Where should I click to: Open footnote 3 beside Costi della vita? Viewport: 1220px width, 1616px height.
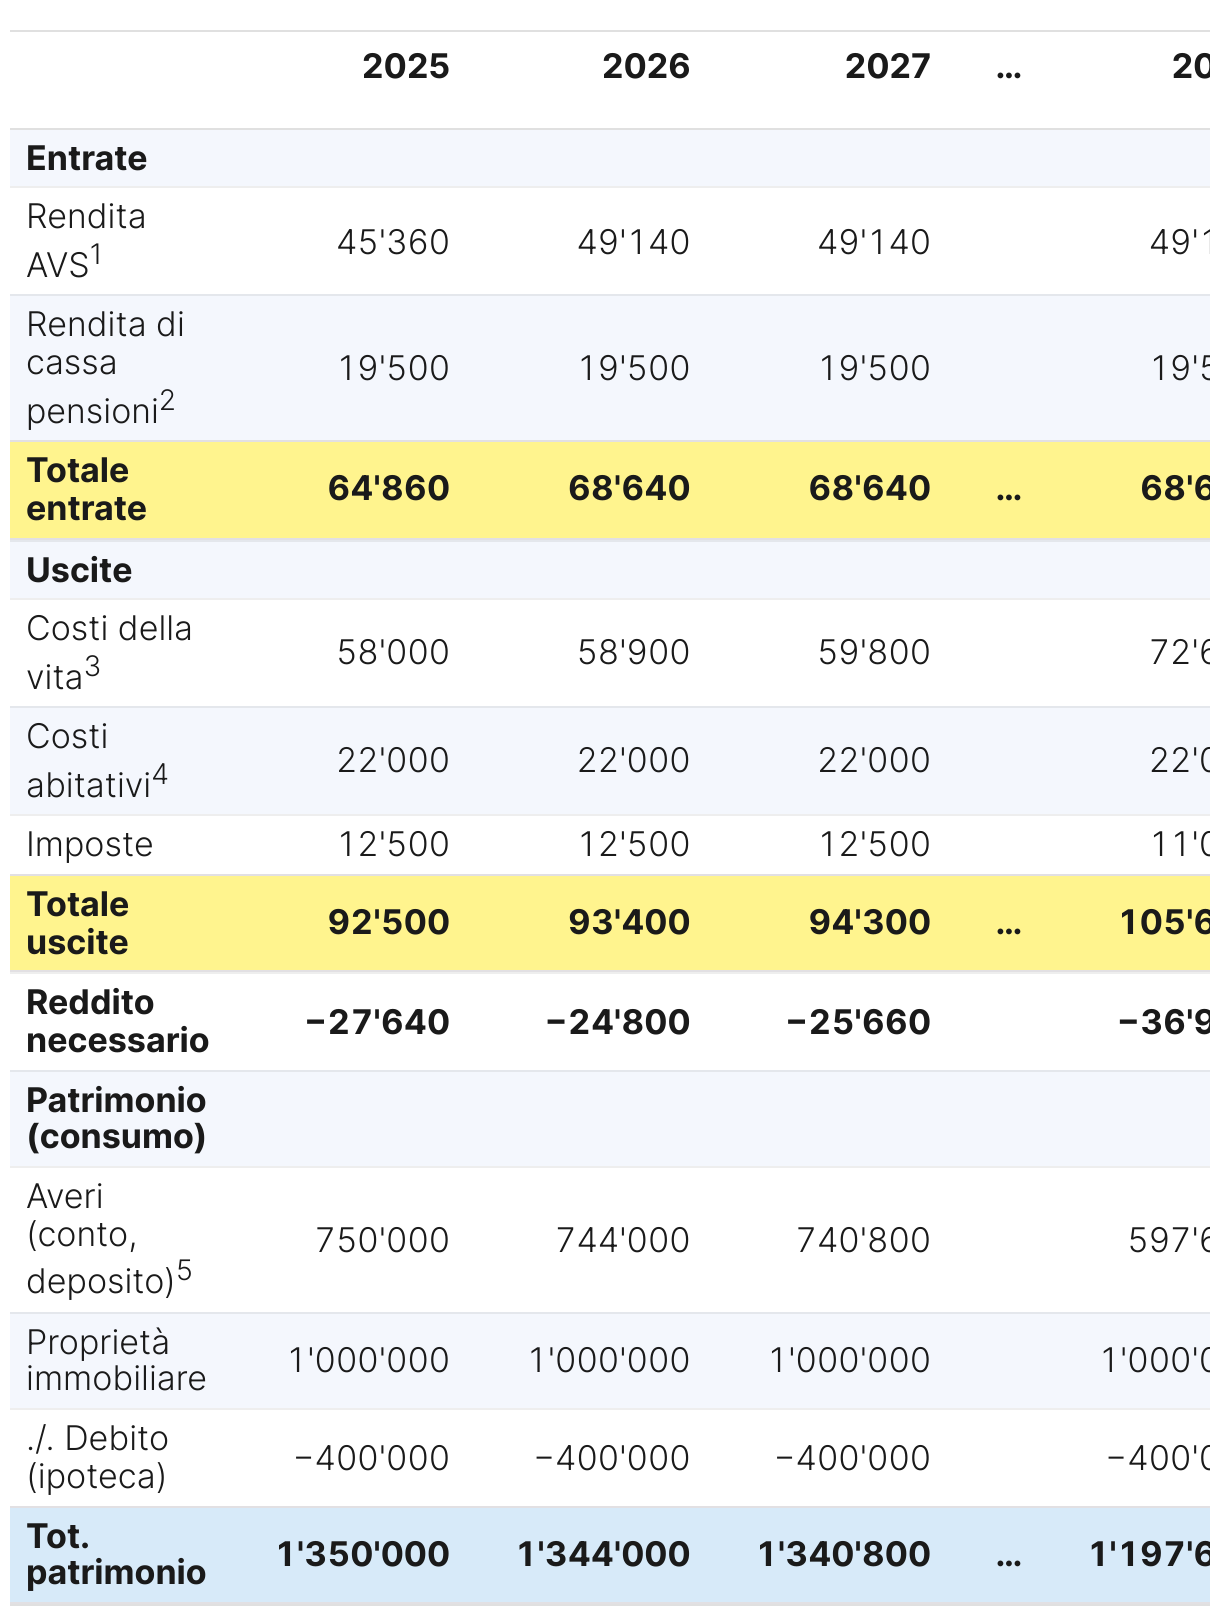coord(92,667)
